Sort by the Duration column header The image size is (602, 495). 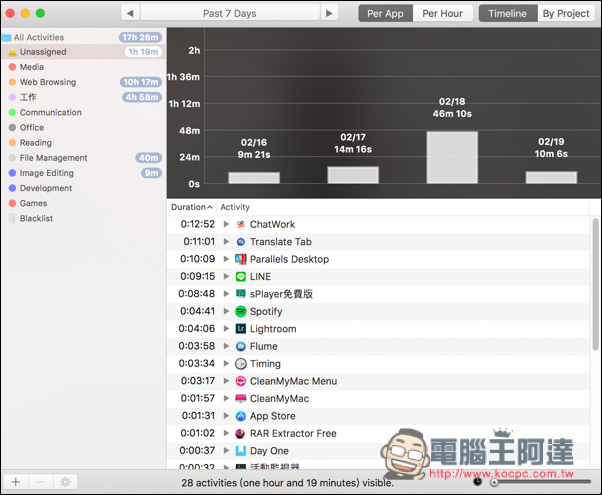click(x=192, y=207)
